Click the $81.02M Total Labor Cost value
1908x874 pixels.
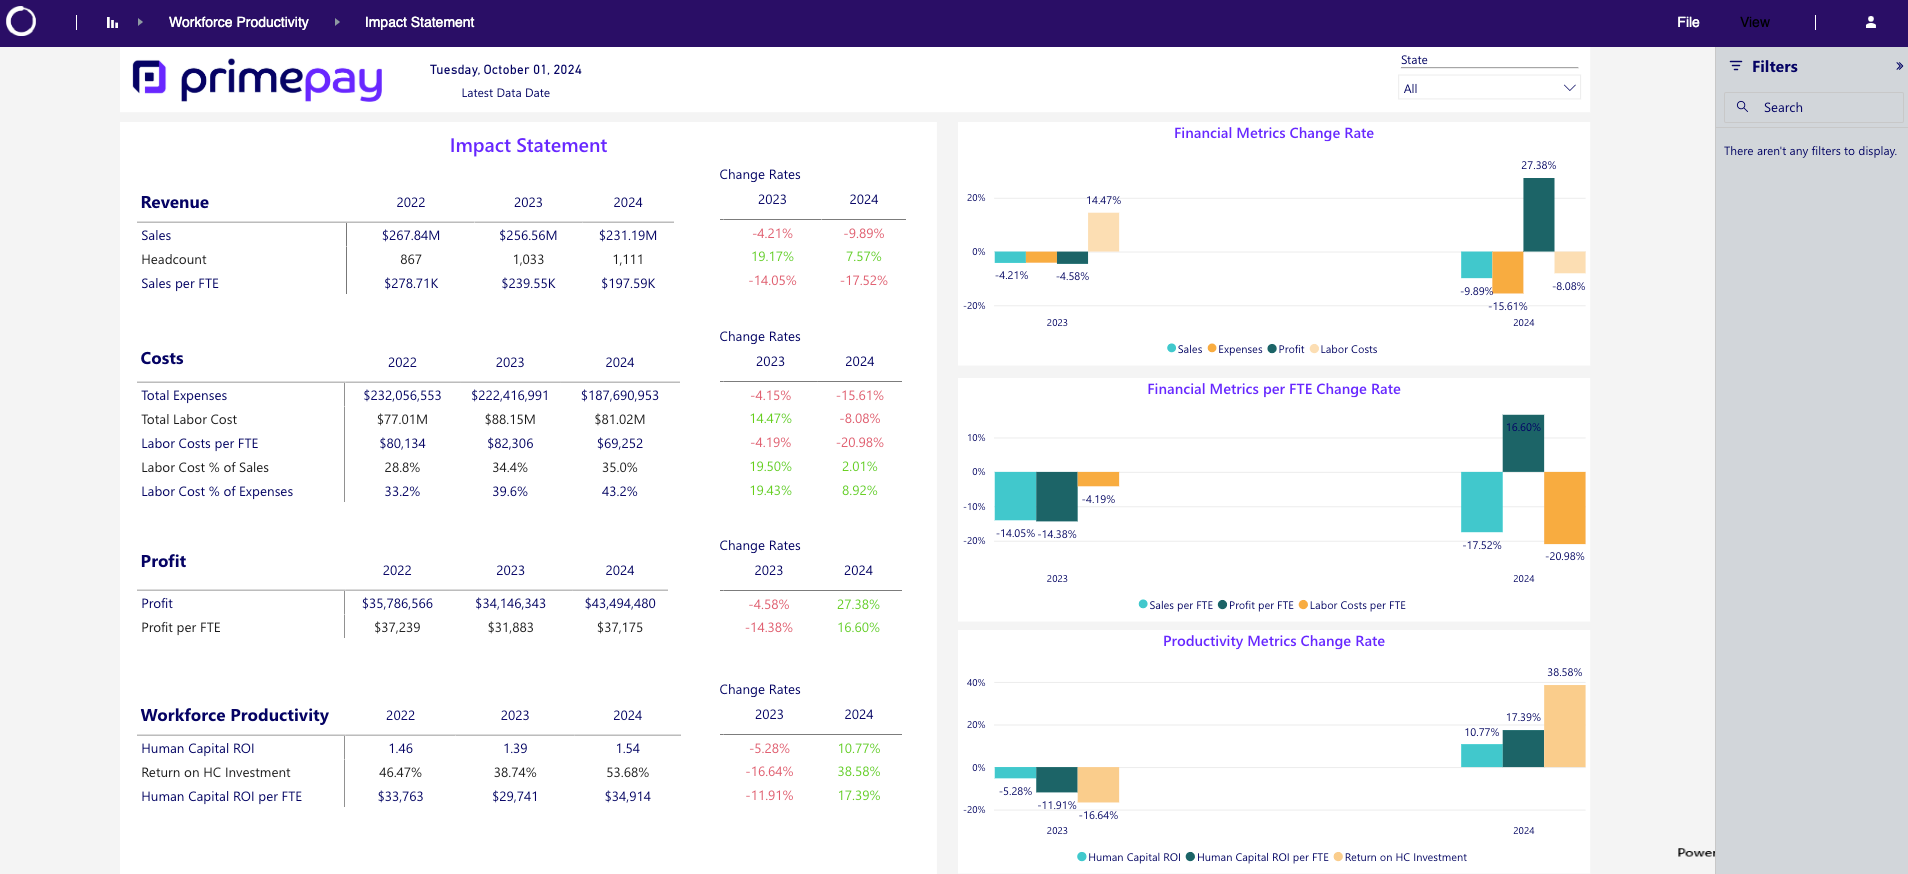620,419
